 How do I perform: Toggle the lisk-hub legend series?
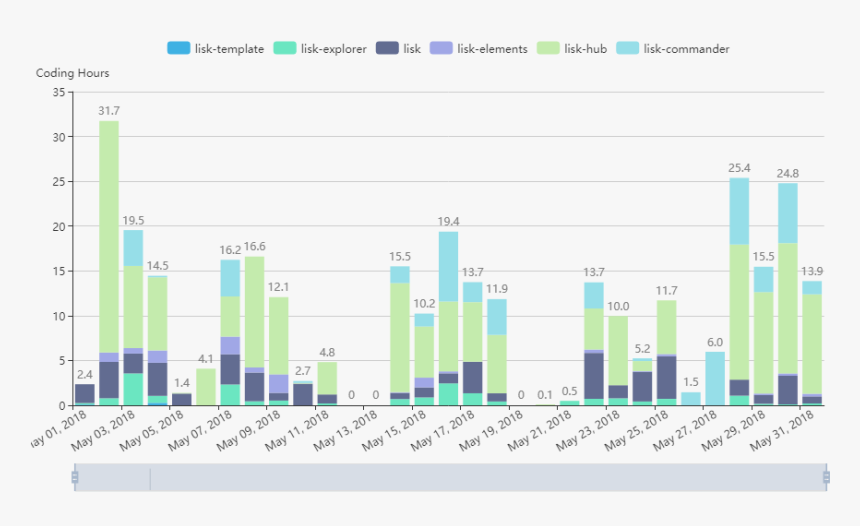click(x=572, y=48)
